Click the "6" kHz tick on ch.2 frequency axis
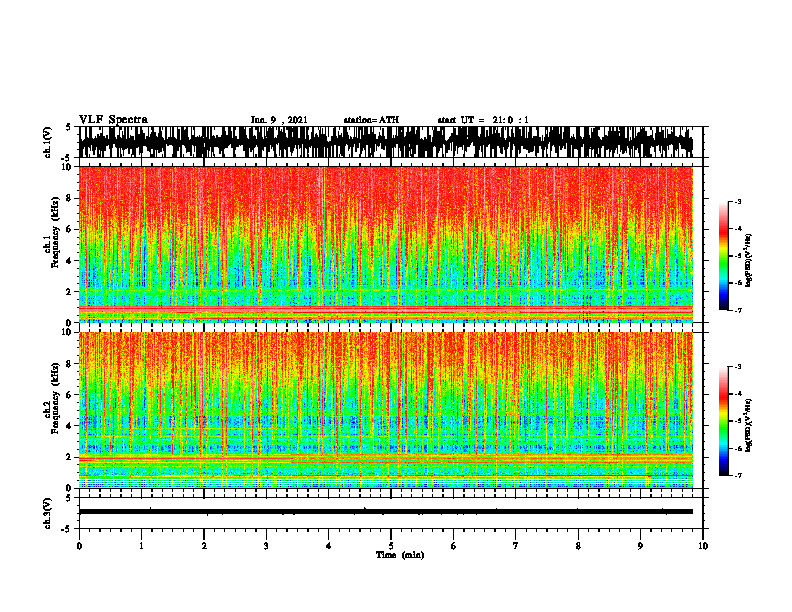Image resolution: width=792 pixels, height=612 pixels. (70, 395)
